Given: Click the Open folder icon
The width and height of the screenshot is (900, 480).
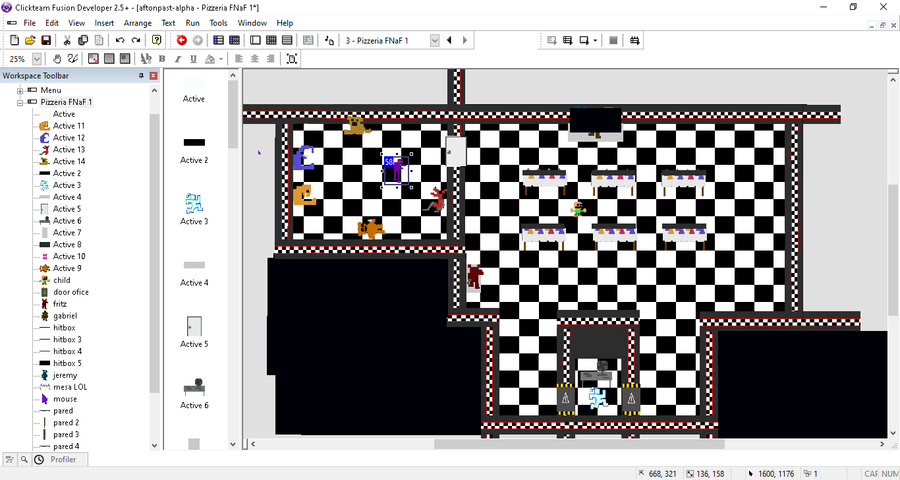Looking at the screenshot, I should pos(30,40).
